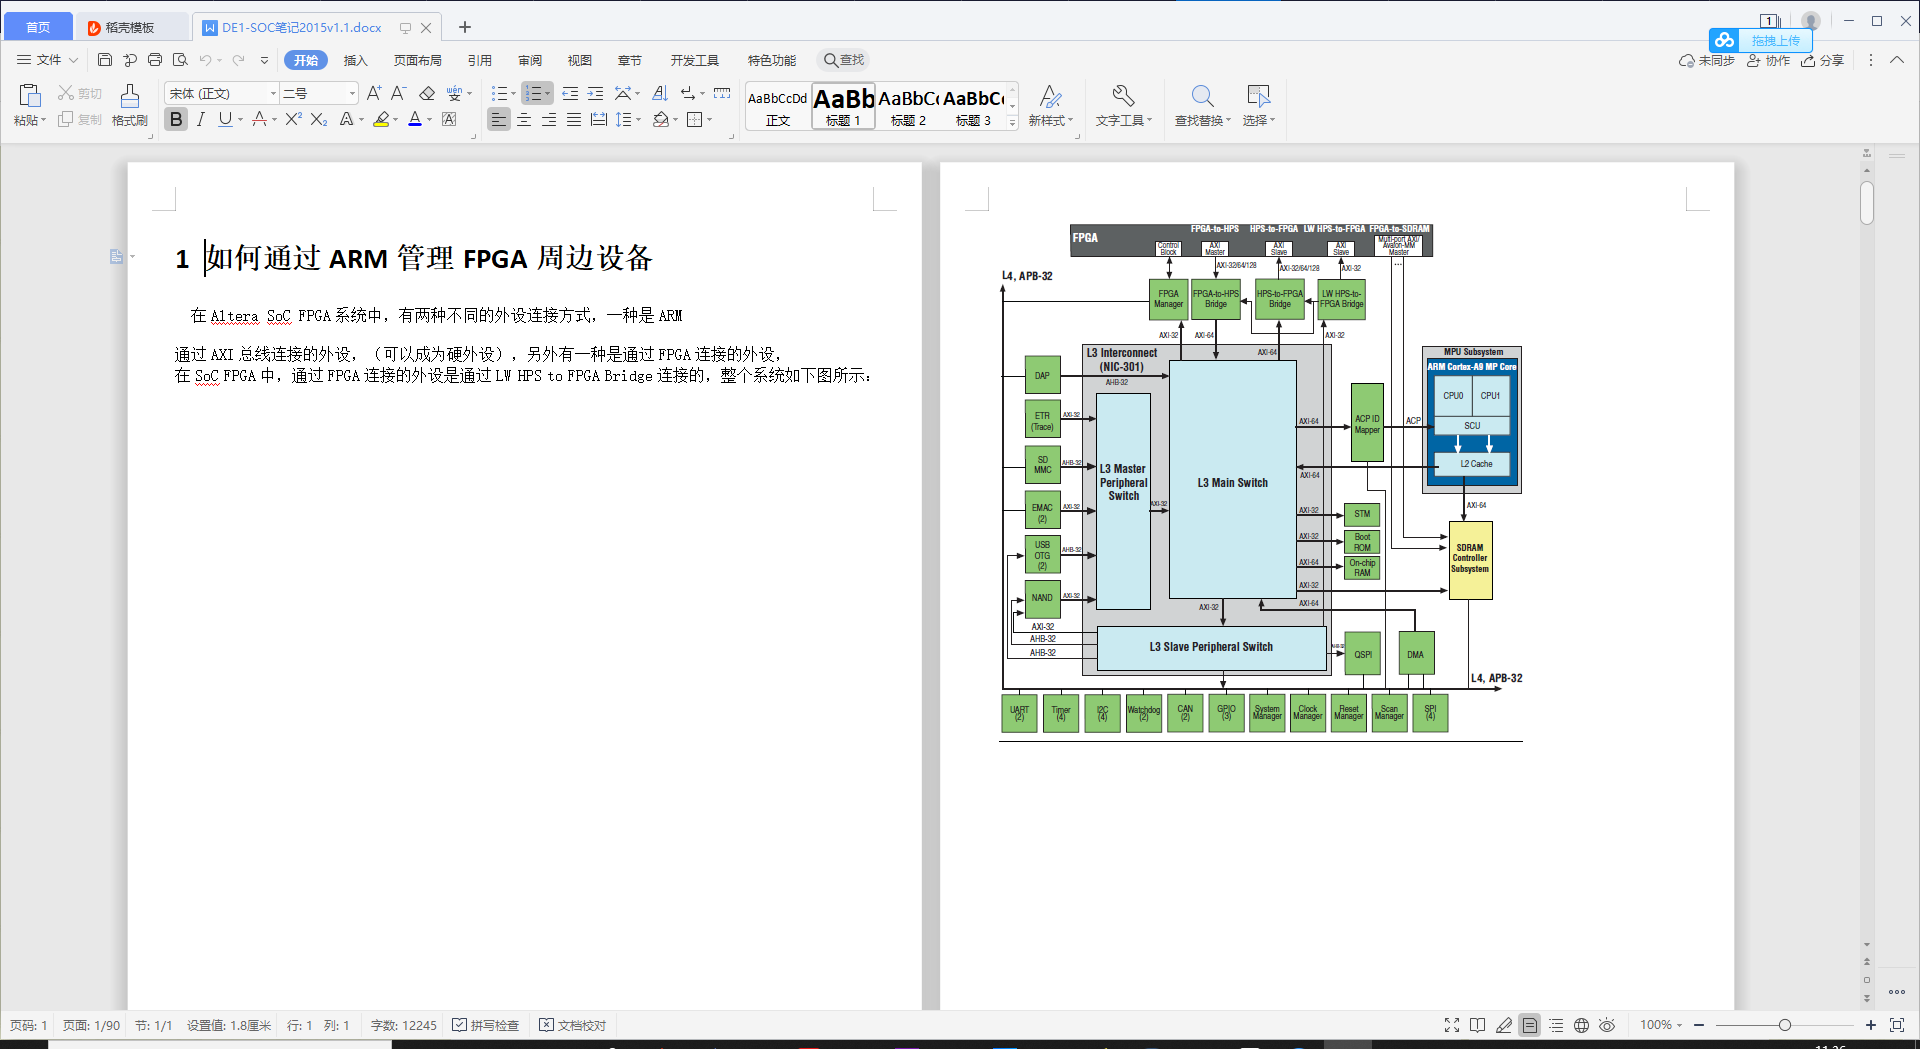Apply the 标题 1 heading style
This screenshot has width=1920, height=1049.
843,106
